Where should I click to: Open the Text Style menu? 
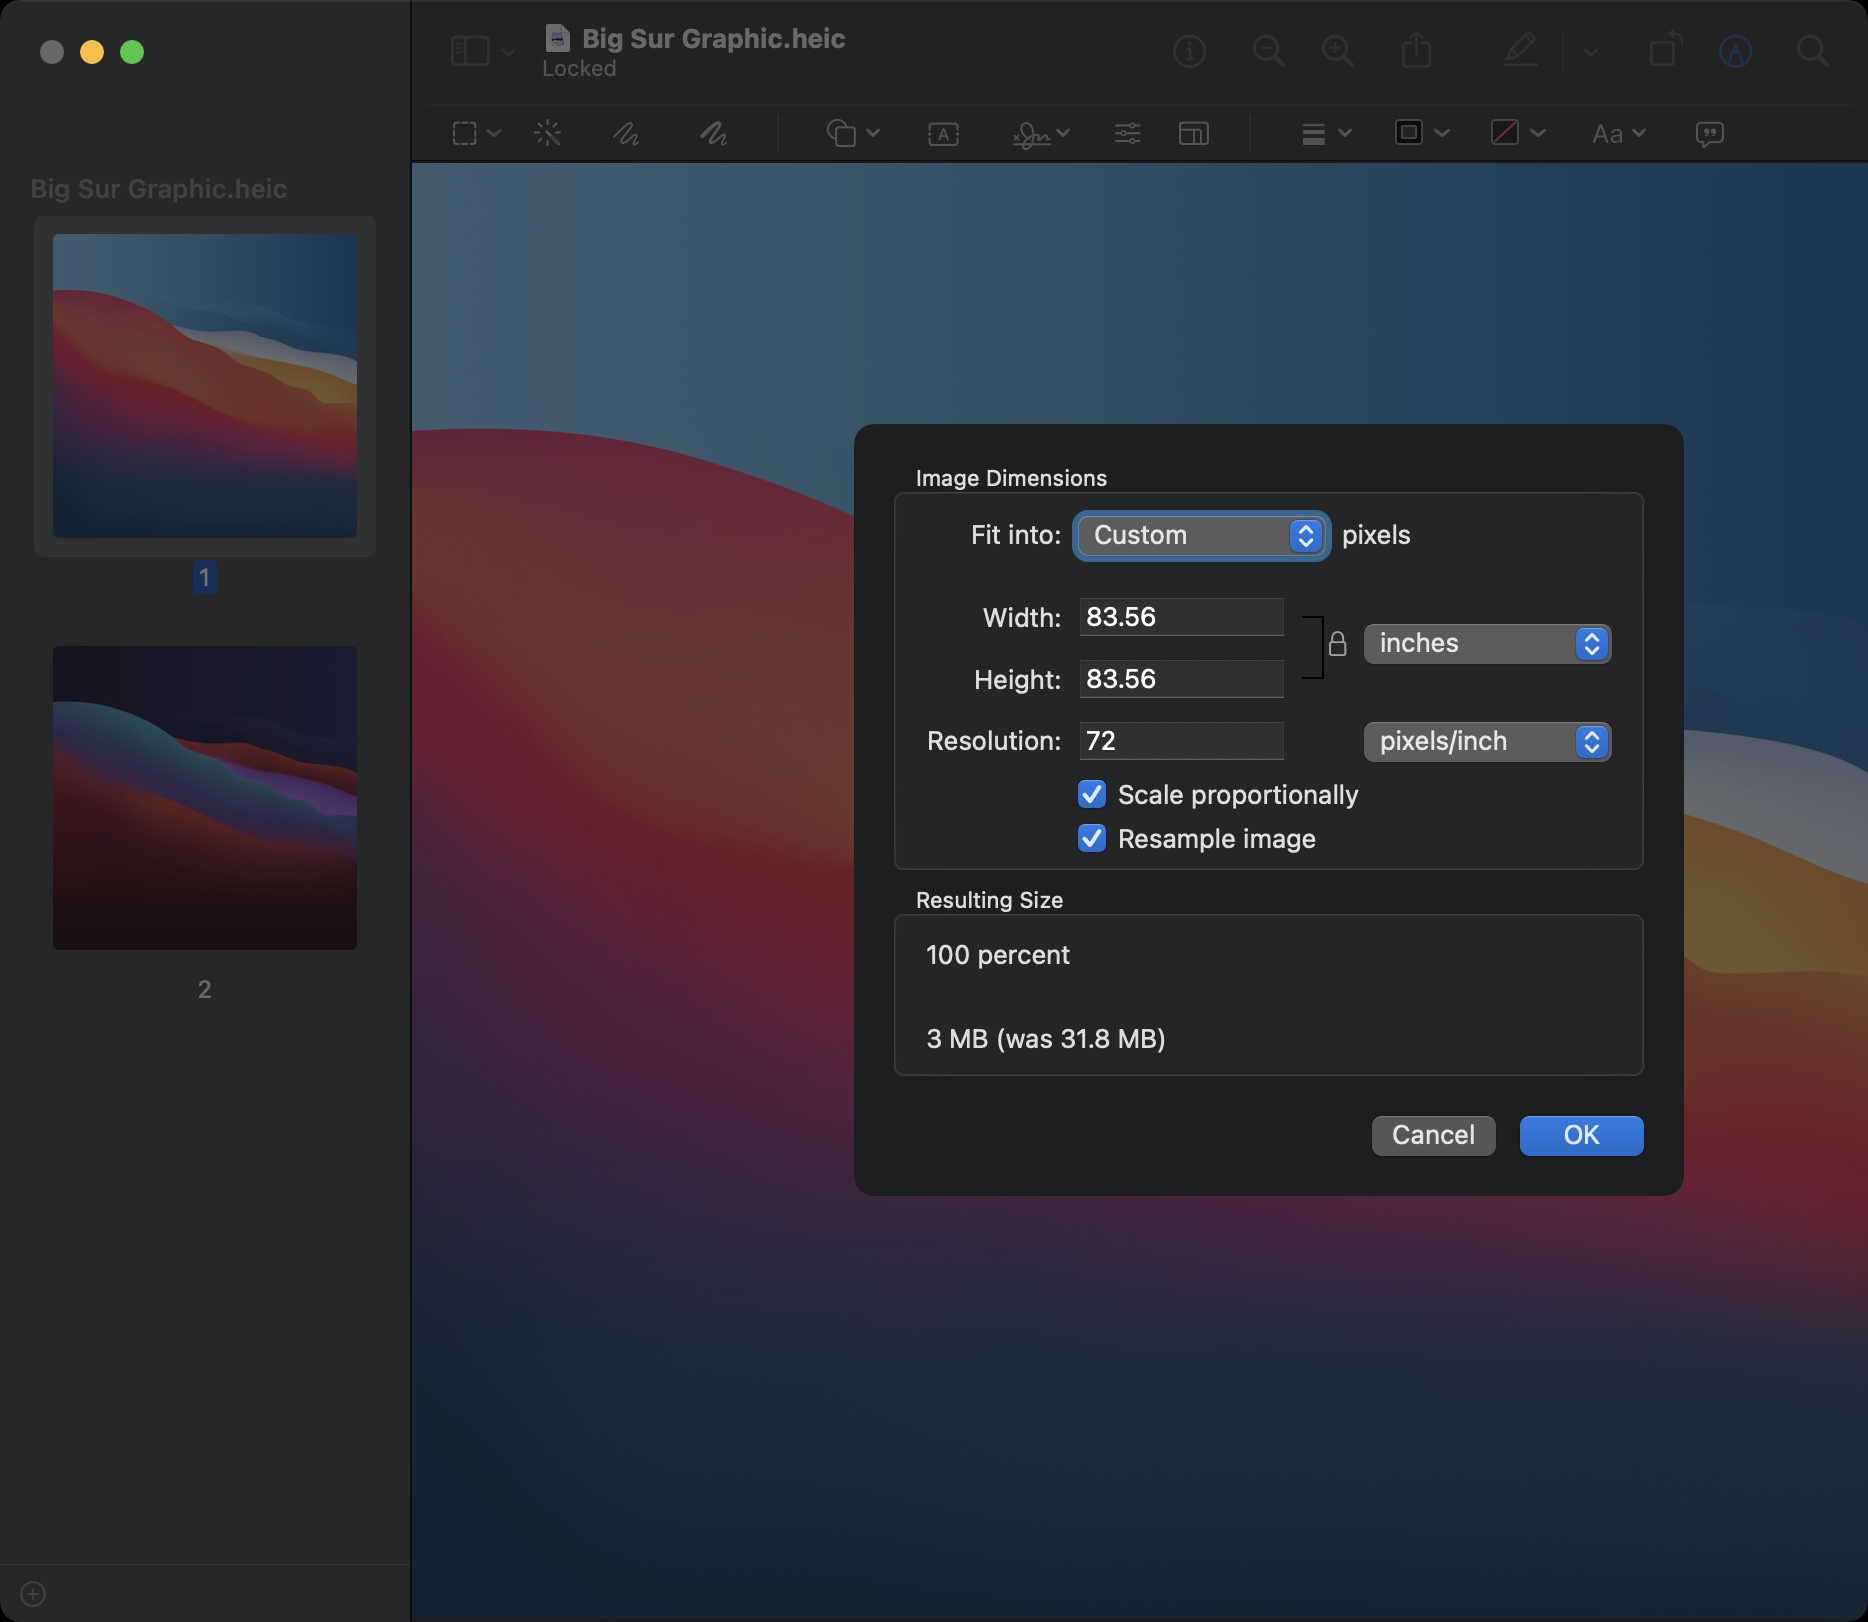1619,133
